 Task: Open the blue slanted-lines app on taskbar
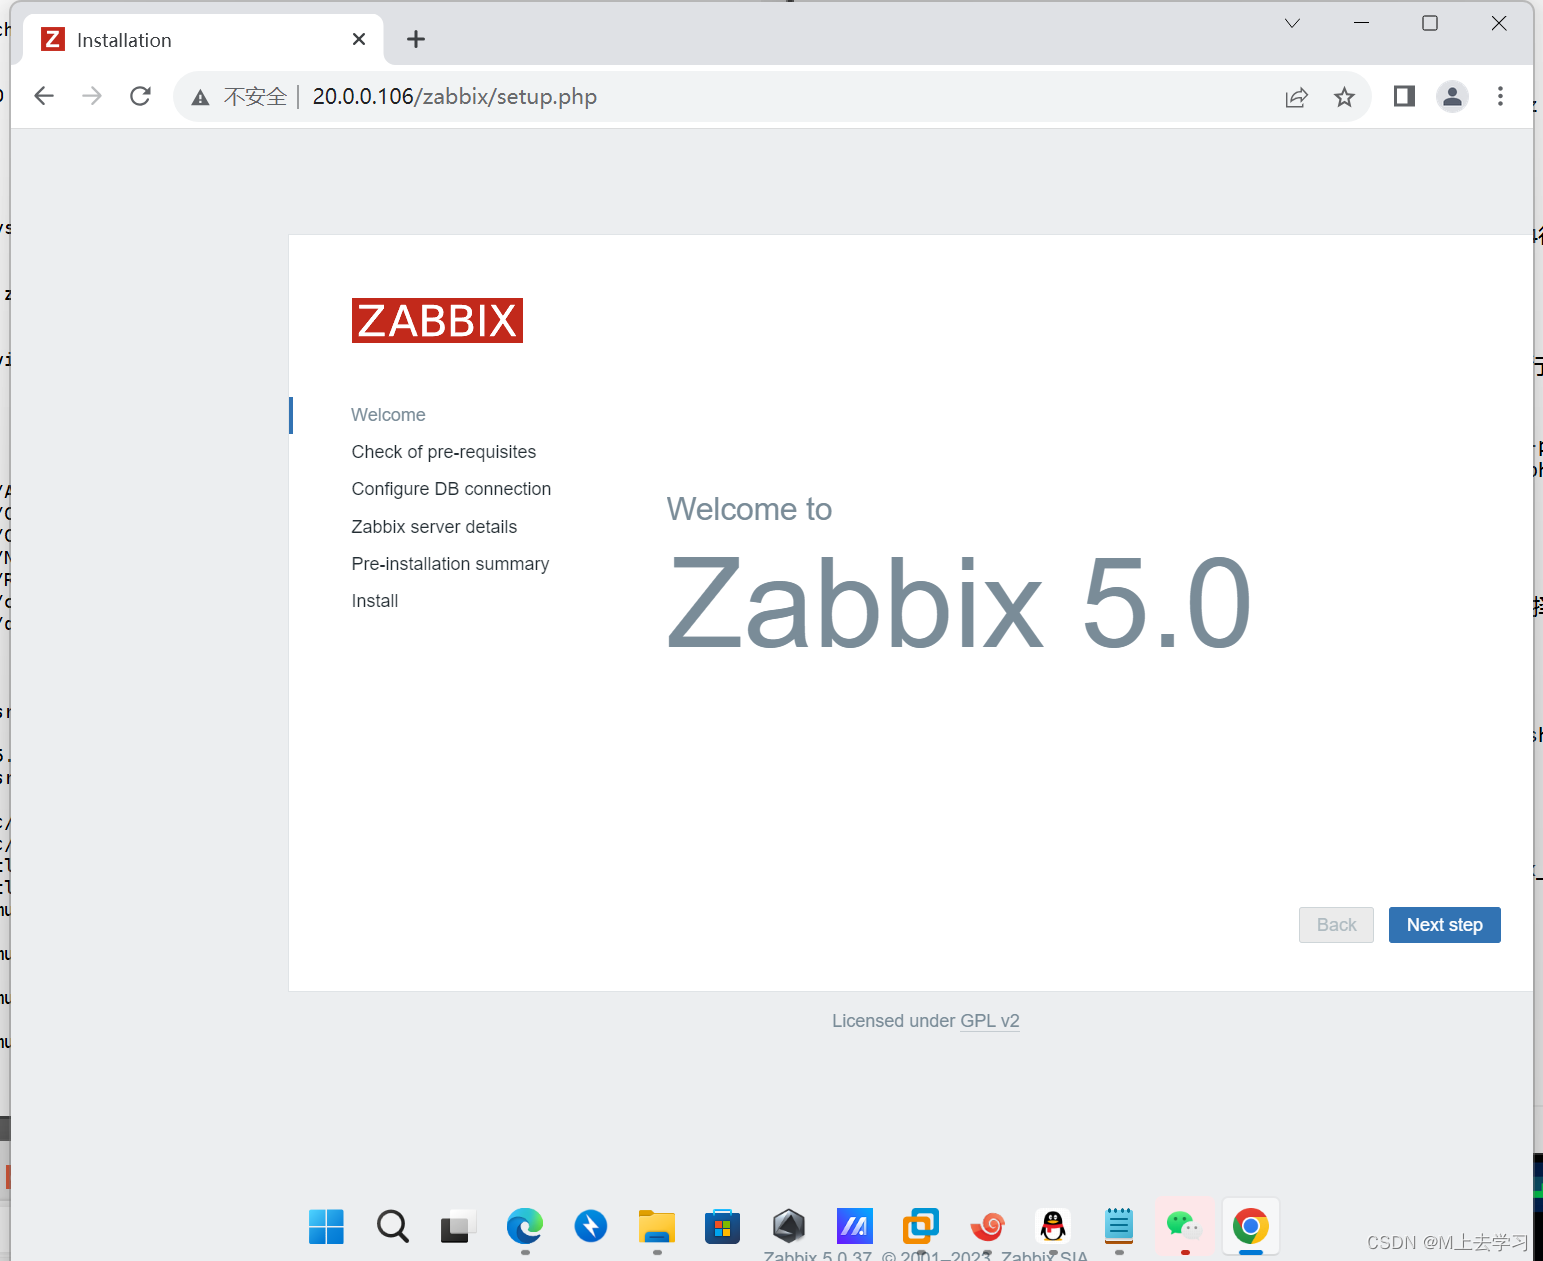tap(855, 1226)
